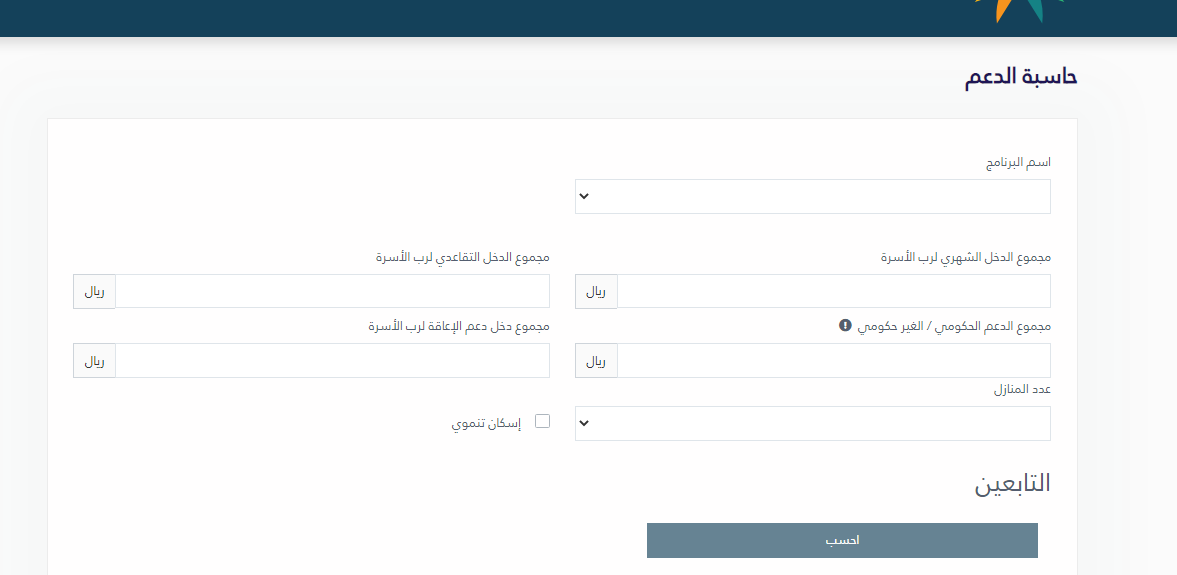Focus the مجموع الدخل الشهري لرب الأسرة field
The height and width of the screenshot is (575, 1177).
coord(834,292)
